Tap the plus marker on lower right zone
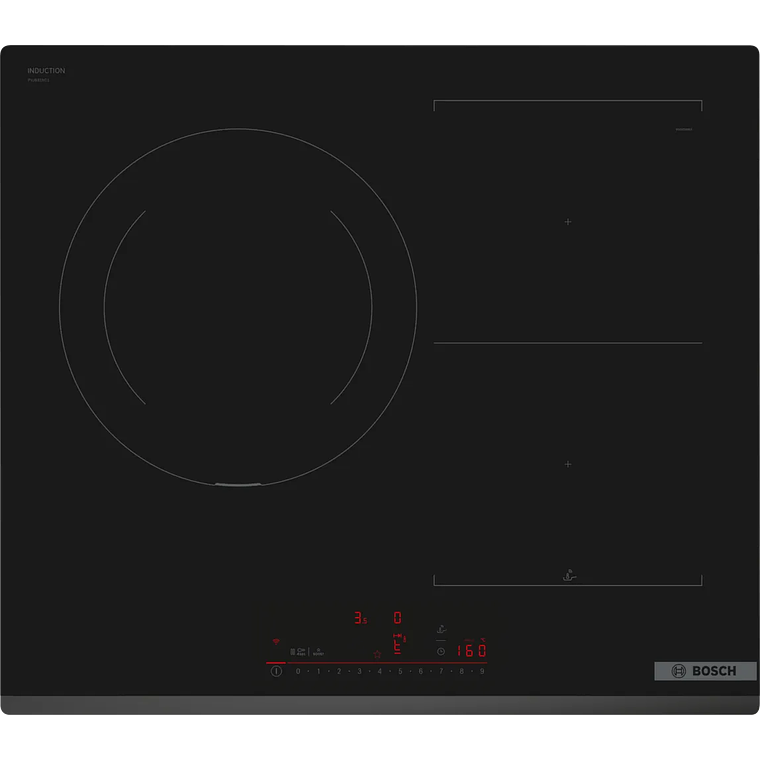The image size is (760, 760). [568, 464]
